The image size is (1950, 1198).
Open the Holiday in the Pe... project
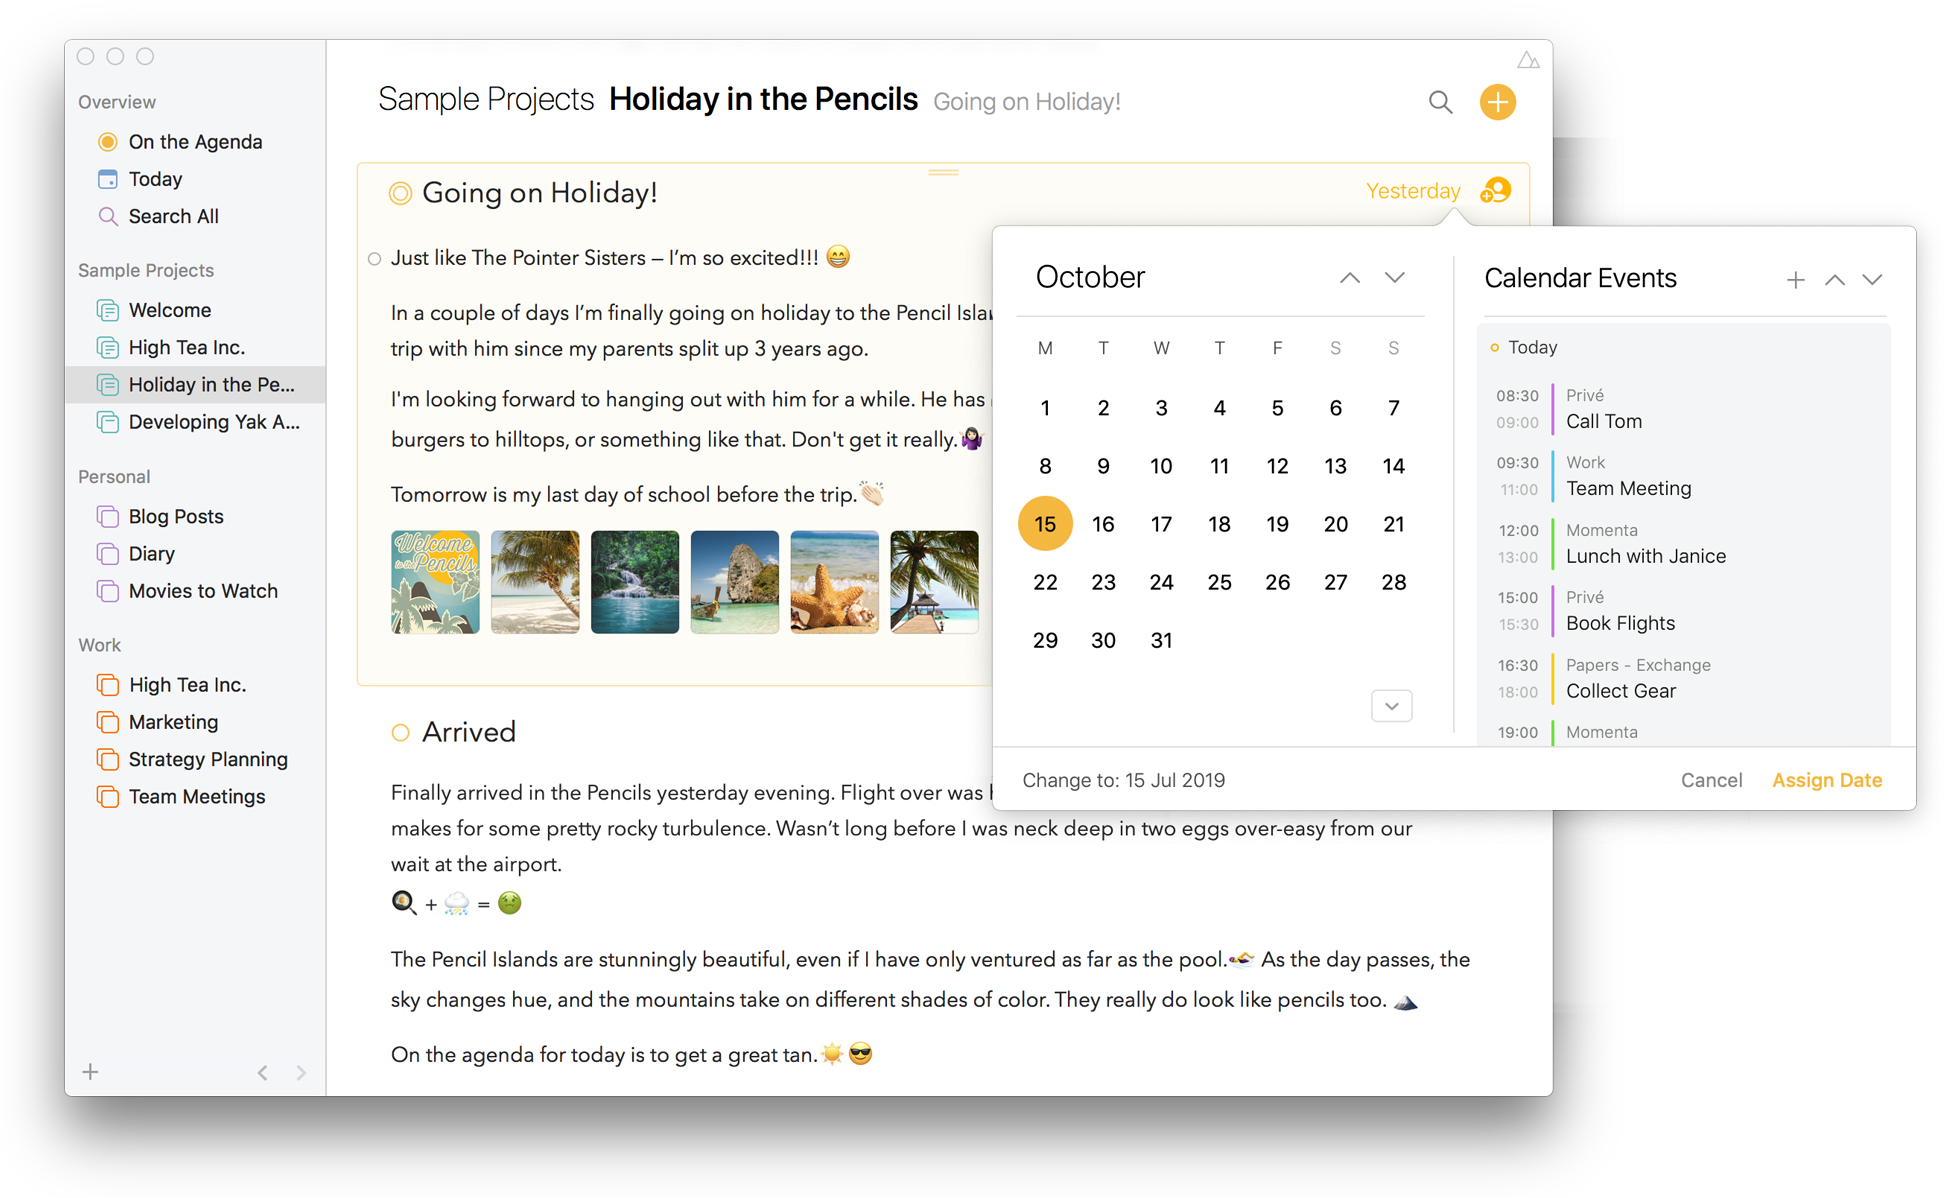pyautogui.click(x=209, y=383)
